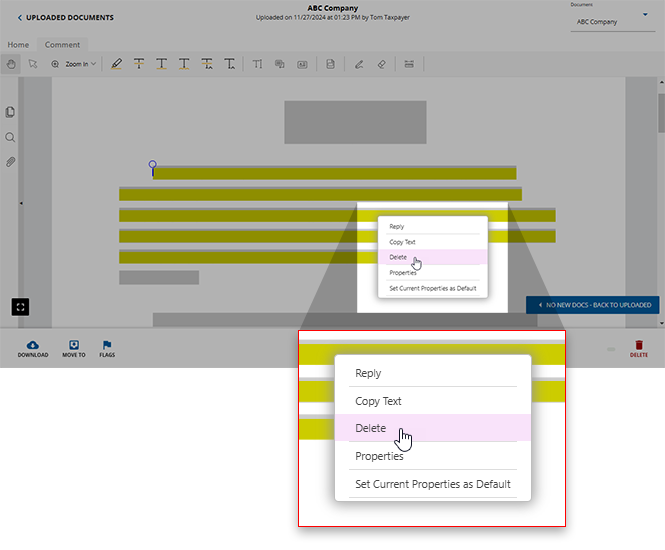Open the Zoom In dropdown
The height and width of the screenshot is (550, 665).
tap(80, 64)
